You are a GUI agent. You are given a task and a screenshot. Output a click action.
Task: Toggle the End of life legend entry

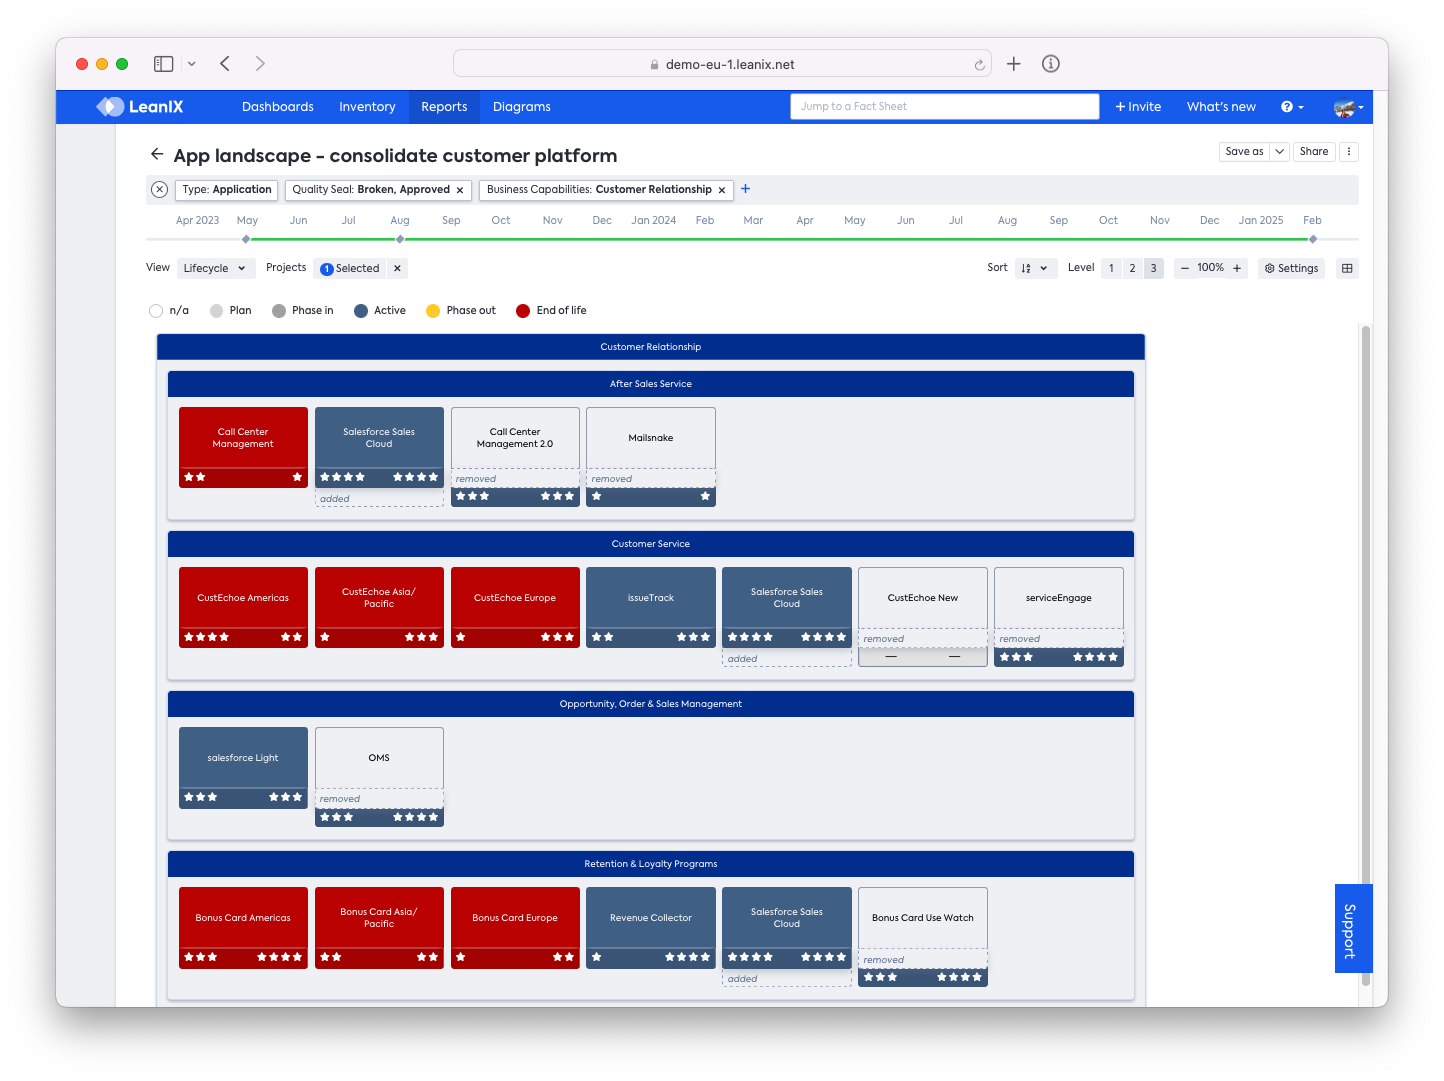551,311
